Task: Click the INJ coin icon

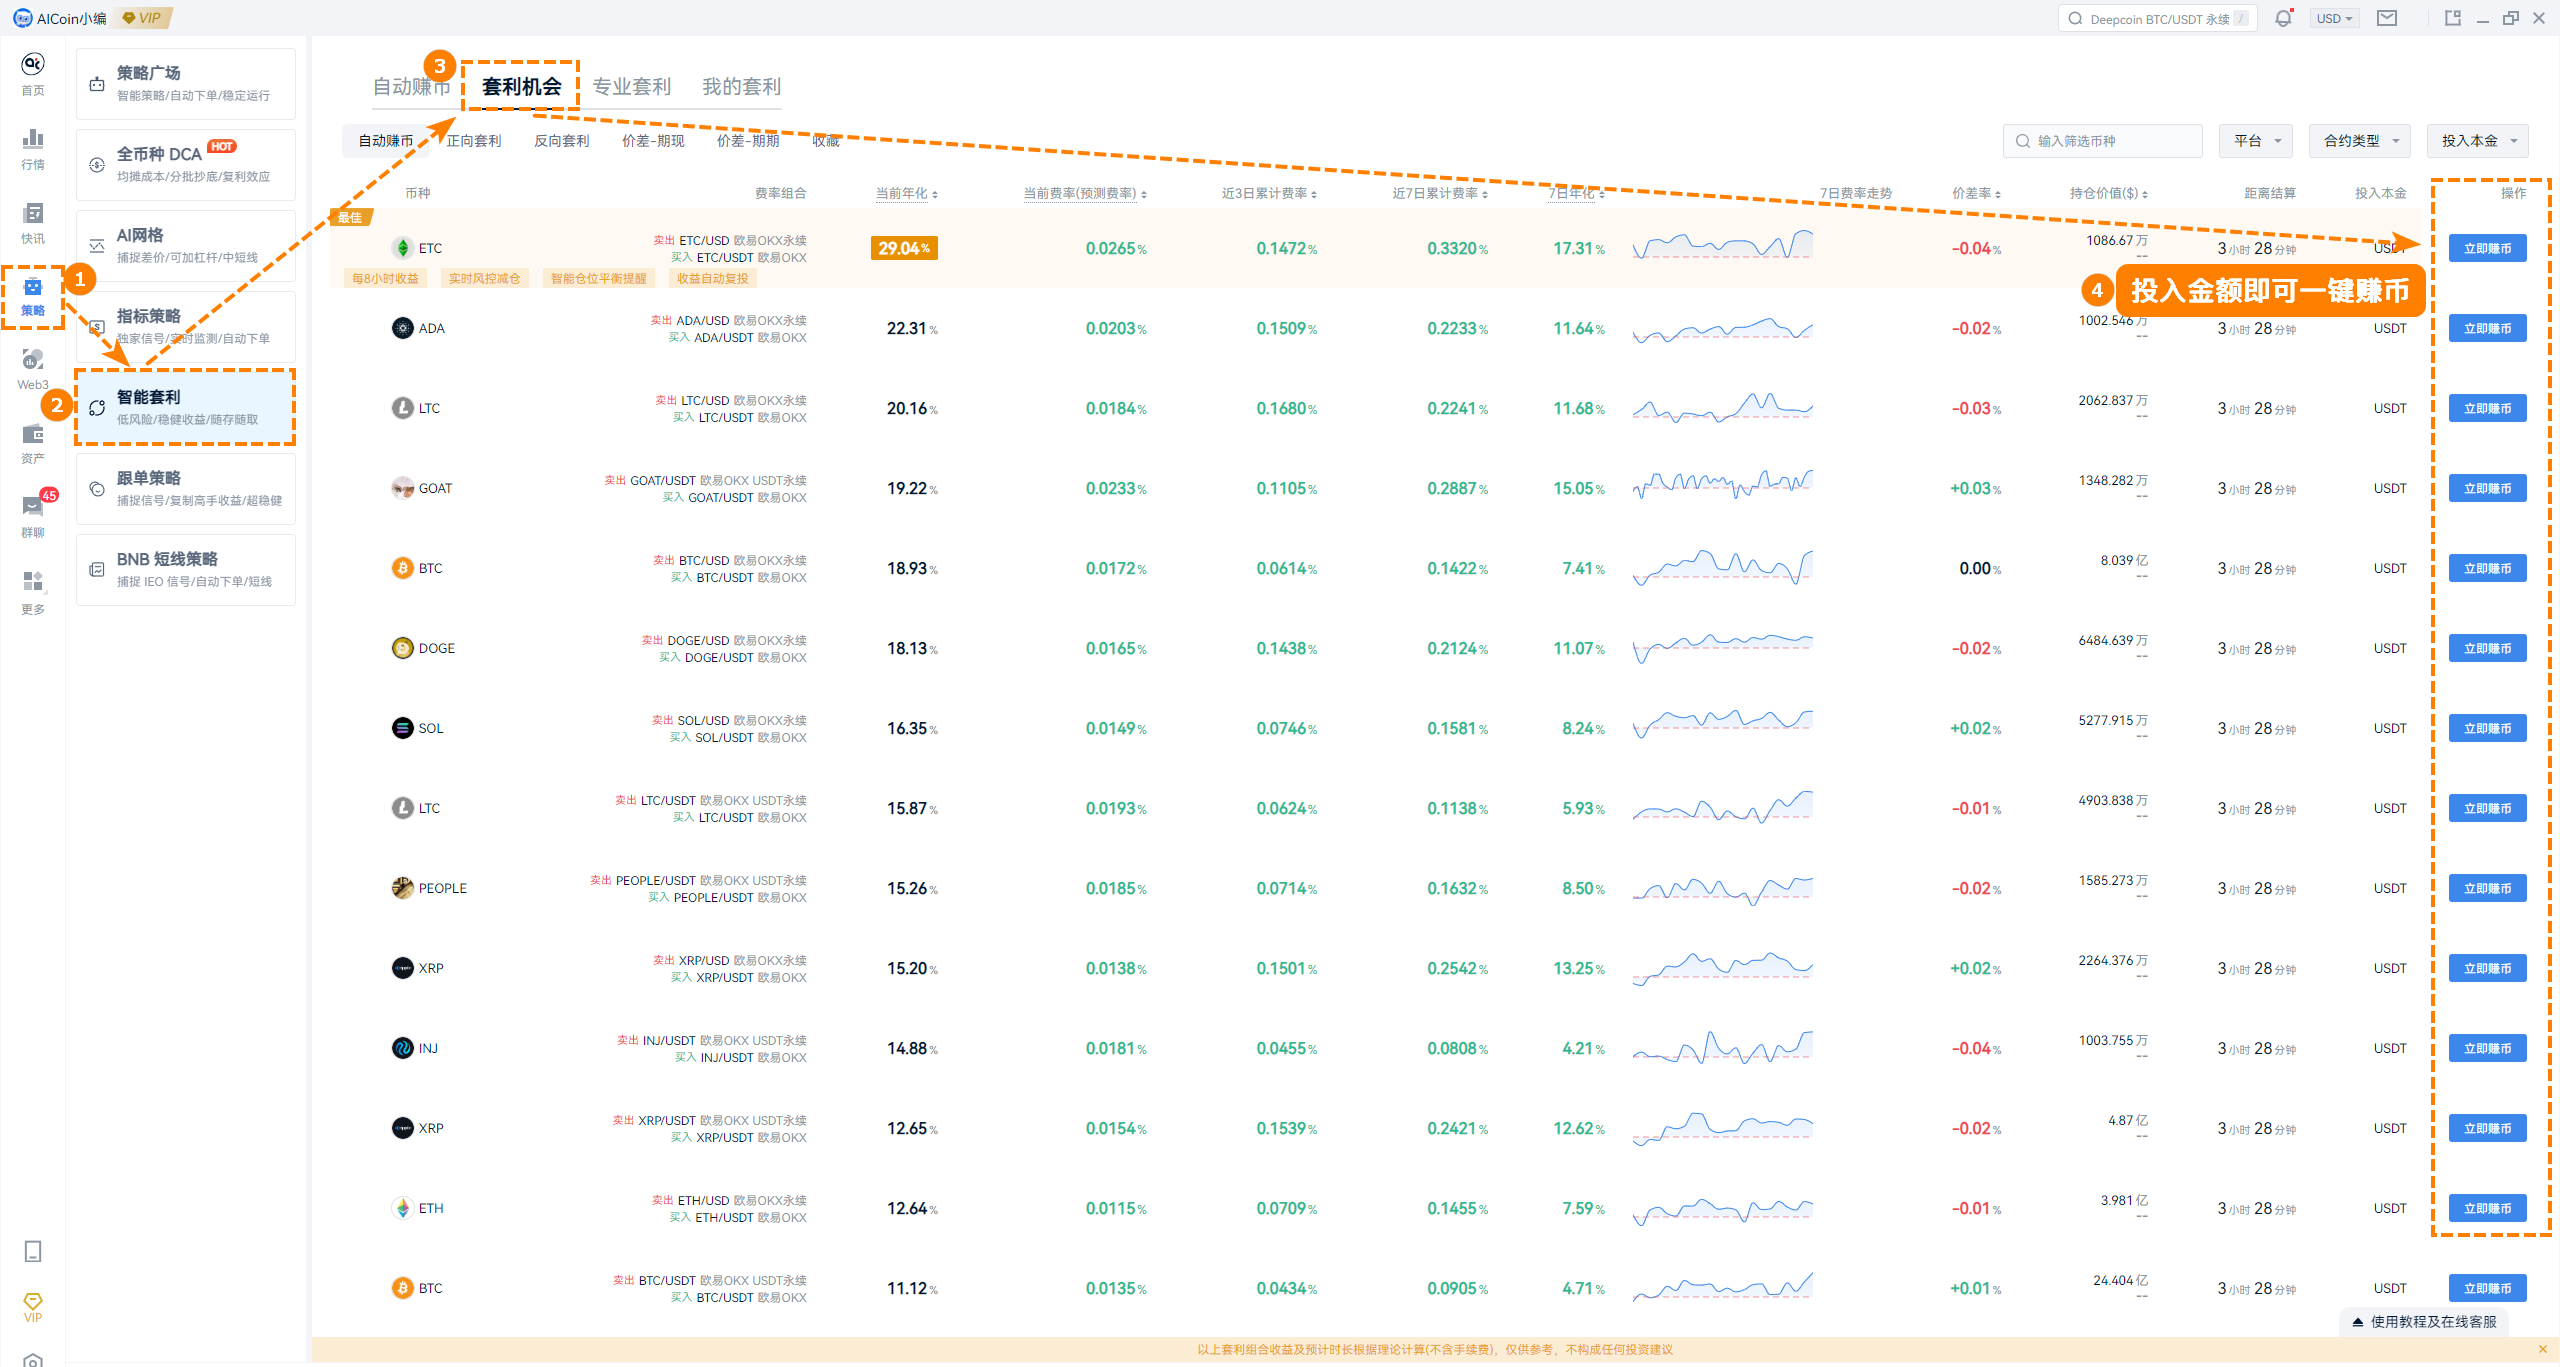Action: pyautogui.click(x=402, y=1048)
